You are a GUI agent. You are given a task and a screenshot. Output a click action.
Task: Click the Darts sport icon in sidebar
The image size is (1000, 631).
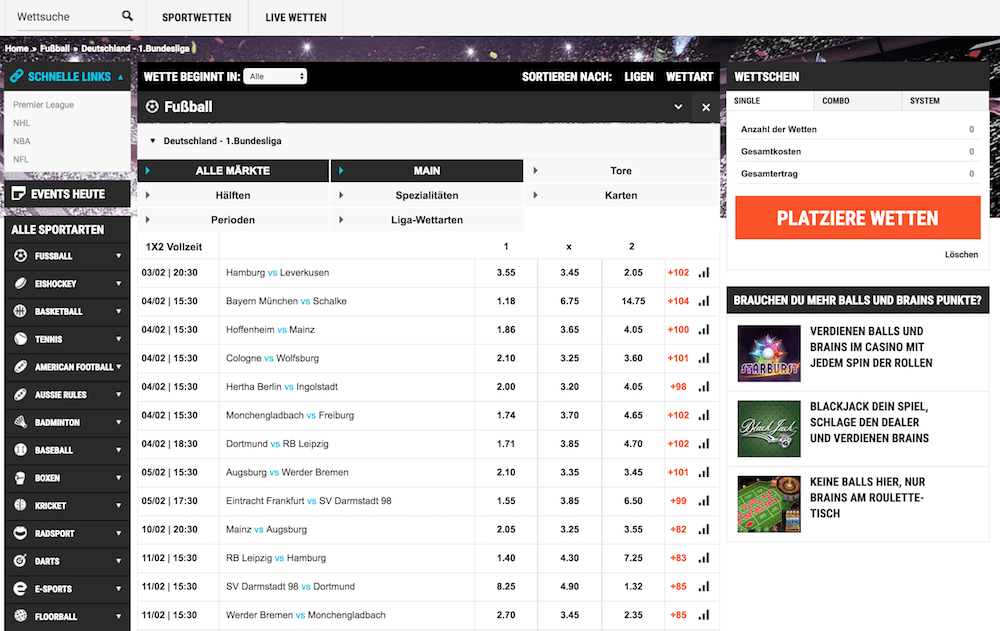click(20, 561)
